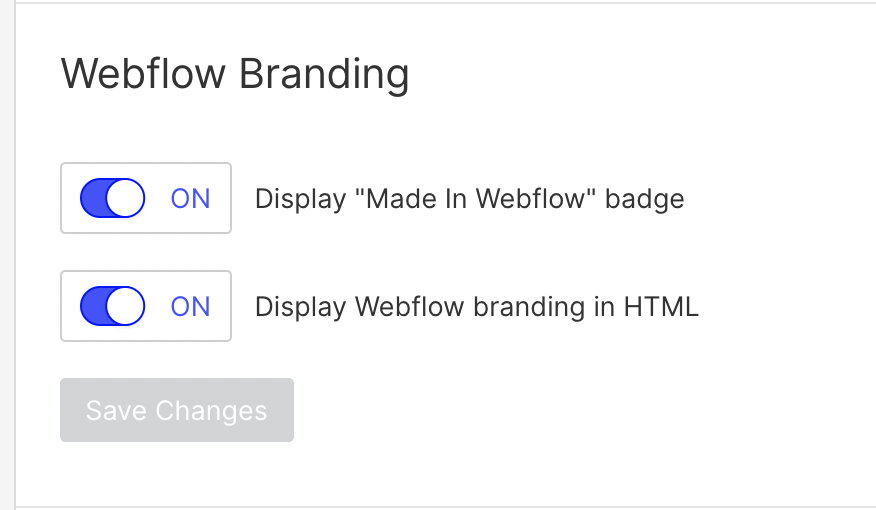Click the Save Changes button

177,410
